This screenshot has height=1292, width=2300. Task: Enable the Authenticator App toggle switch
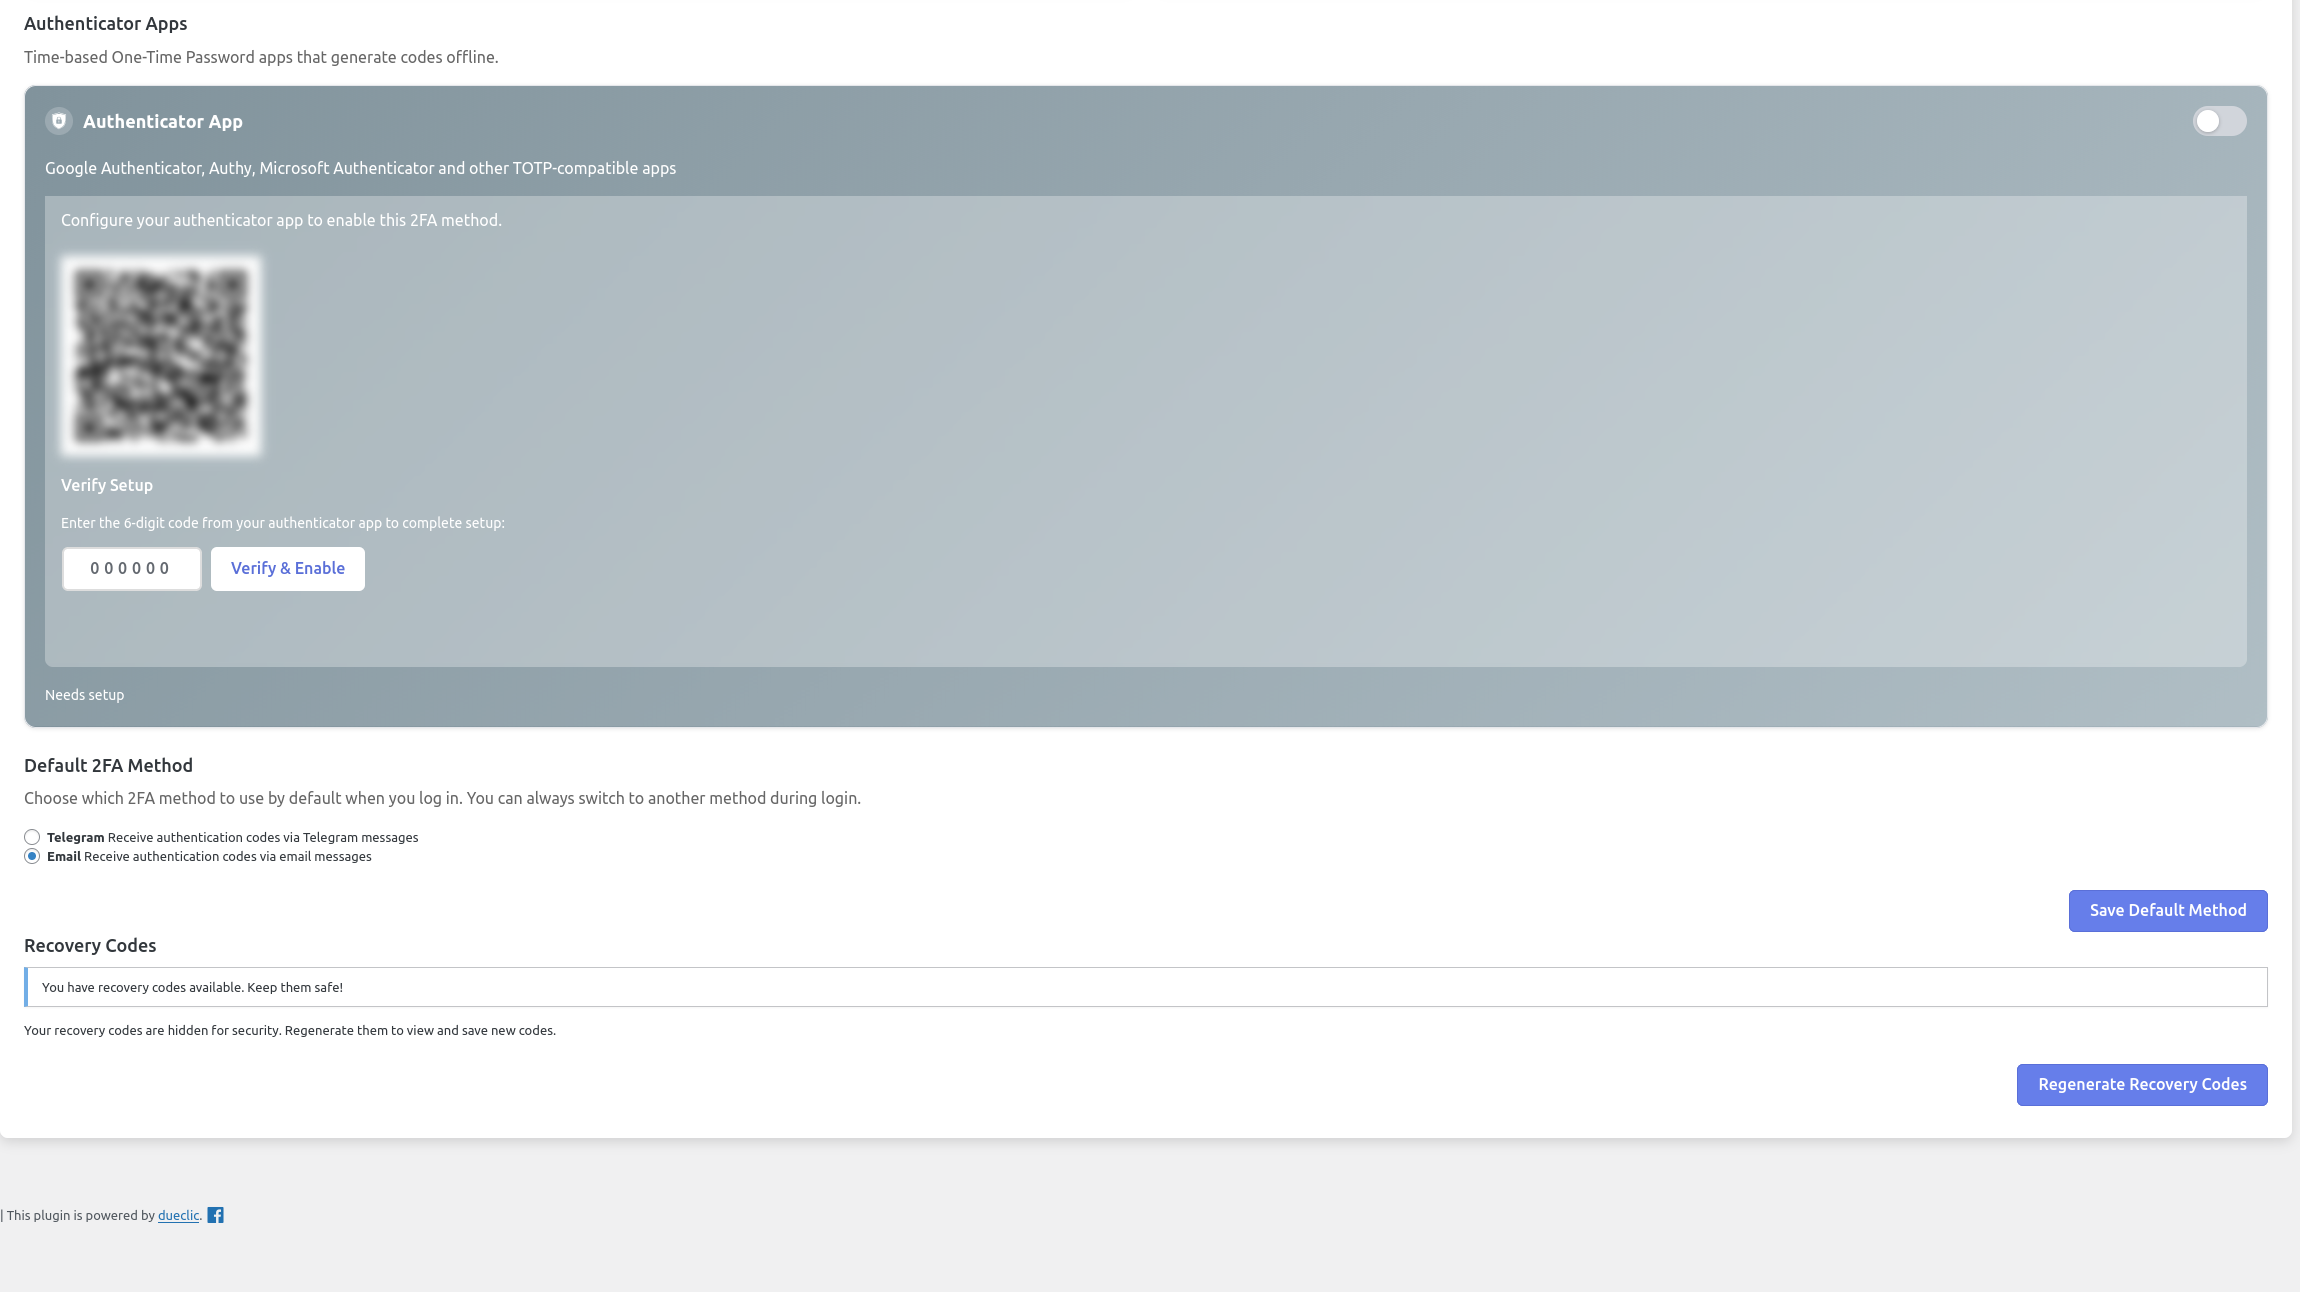[2220, 121]
